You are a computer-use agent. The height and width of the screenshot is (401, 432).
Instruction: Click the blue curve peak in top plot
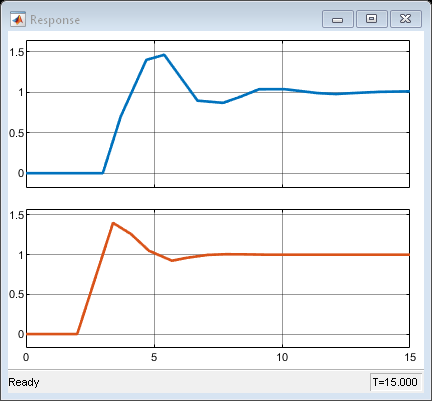[164, 55]
